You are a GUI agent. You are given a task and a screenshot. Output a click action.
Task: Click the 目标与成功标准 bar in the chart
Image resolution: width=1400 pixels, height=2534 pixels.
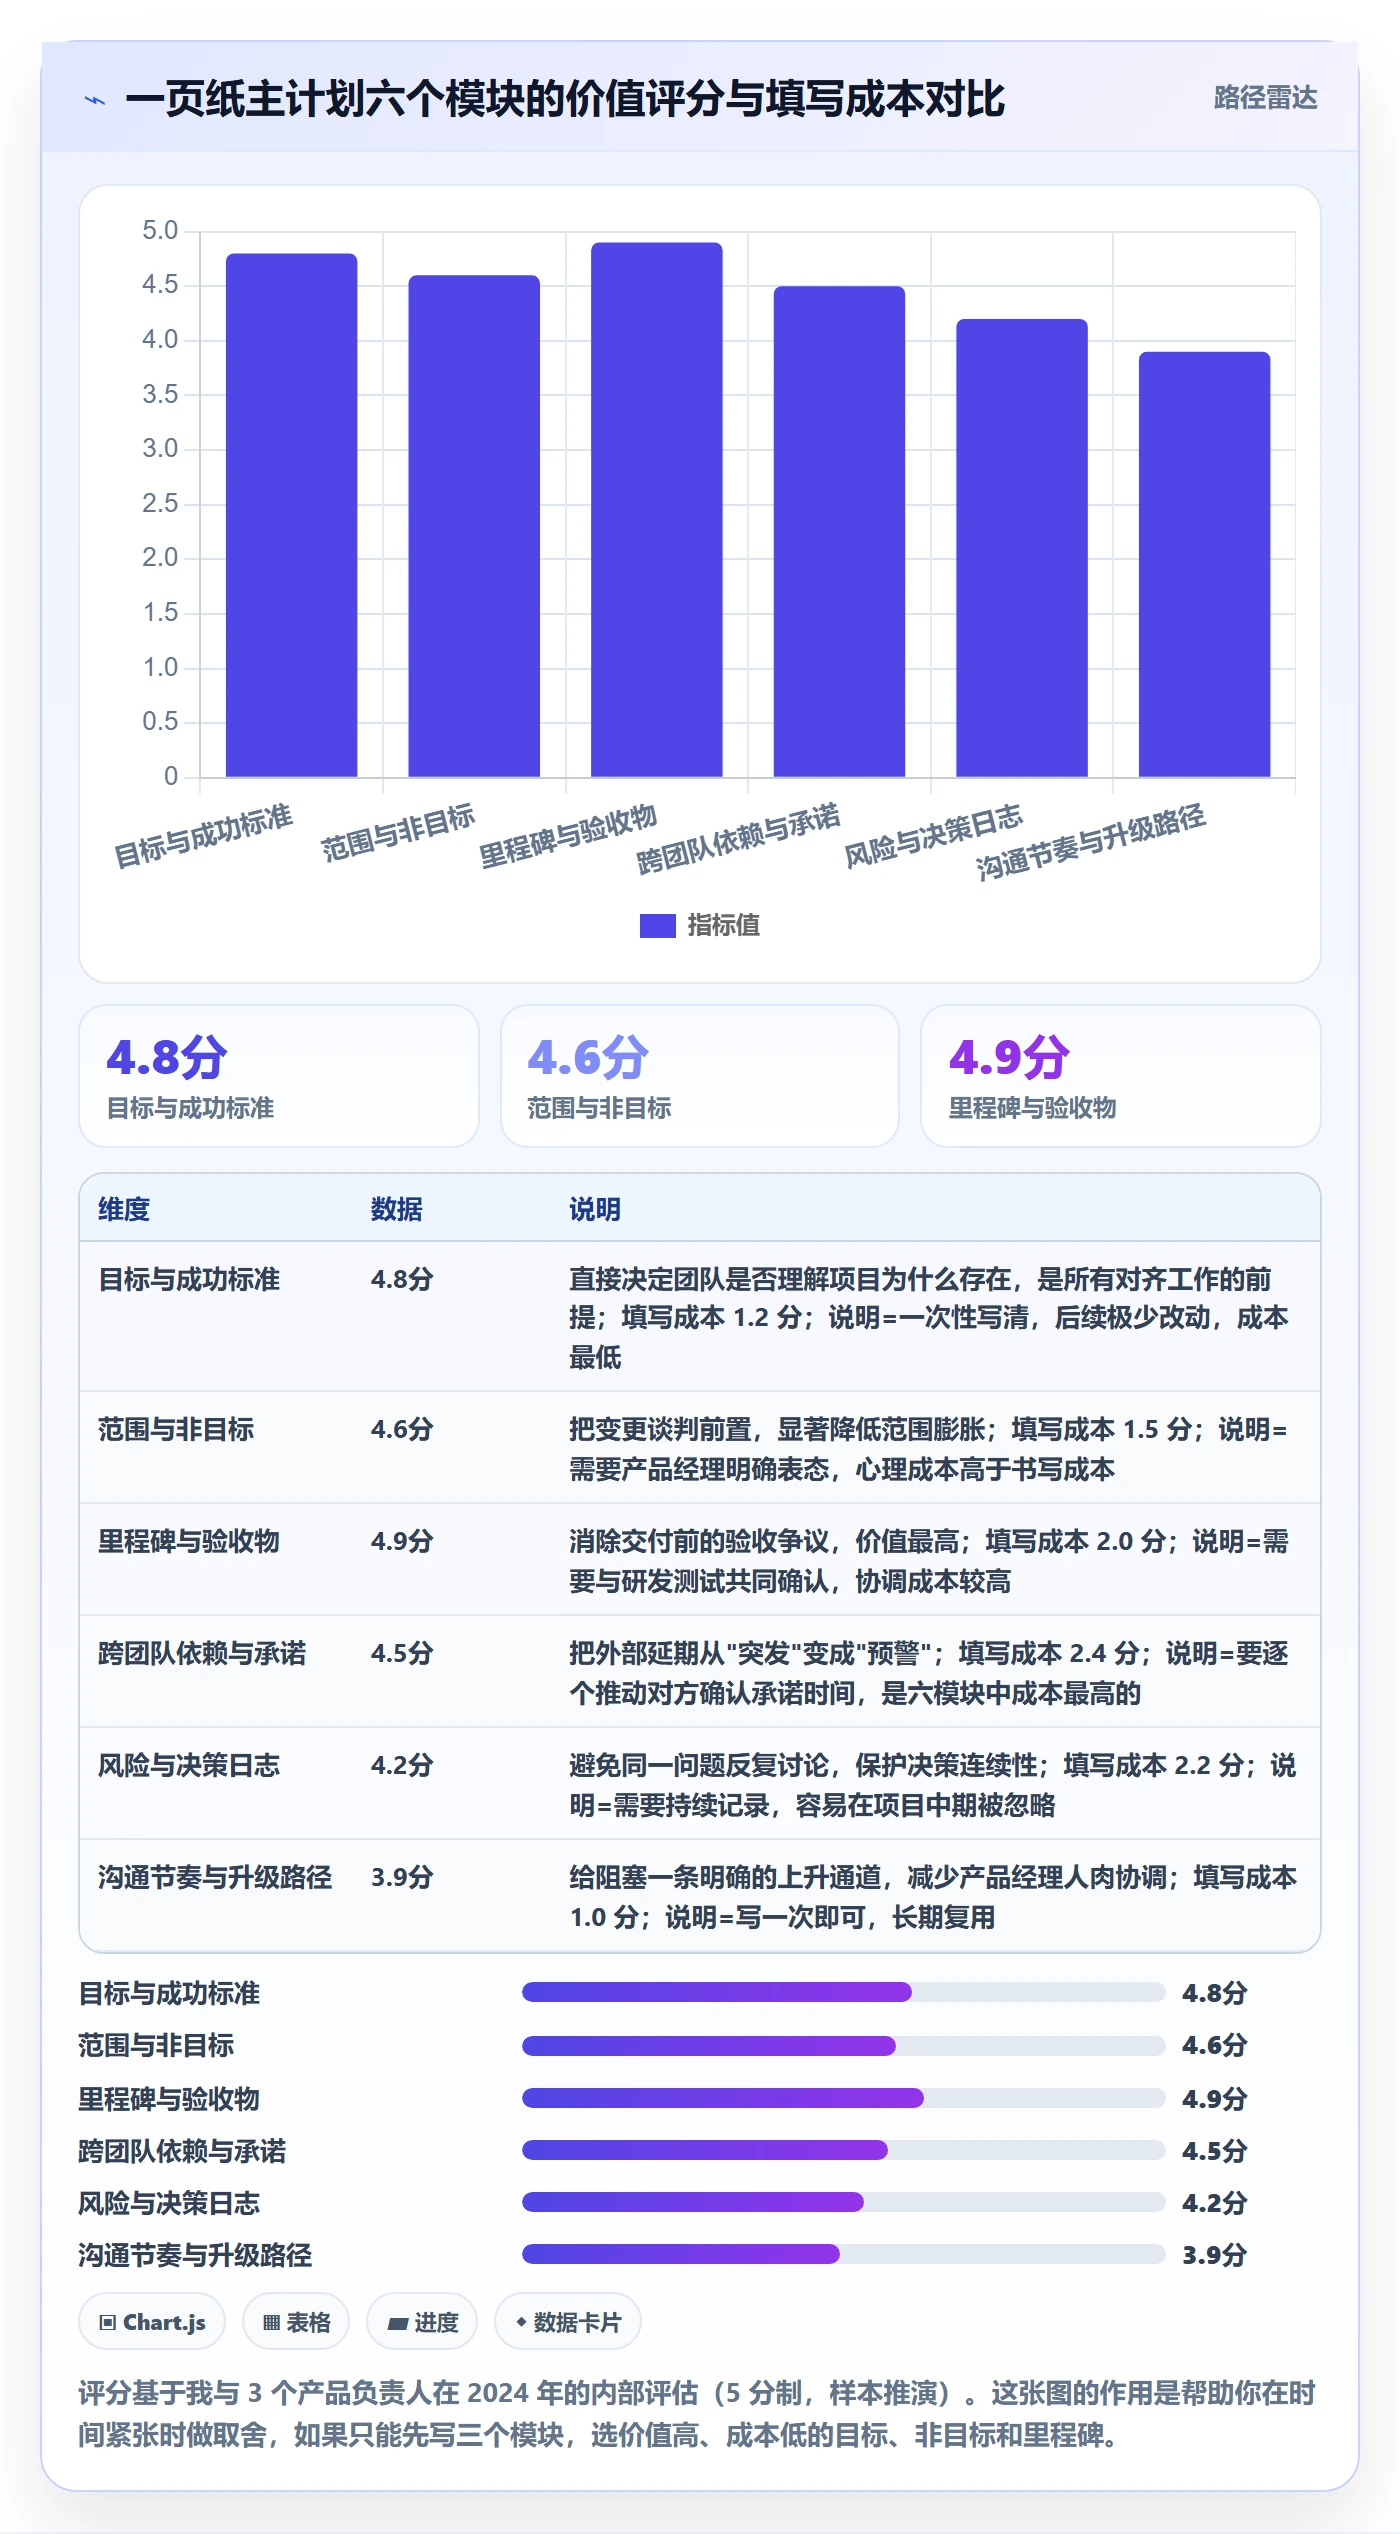(x=291, y=515)
